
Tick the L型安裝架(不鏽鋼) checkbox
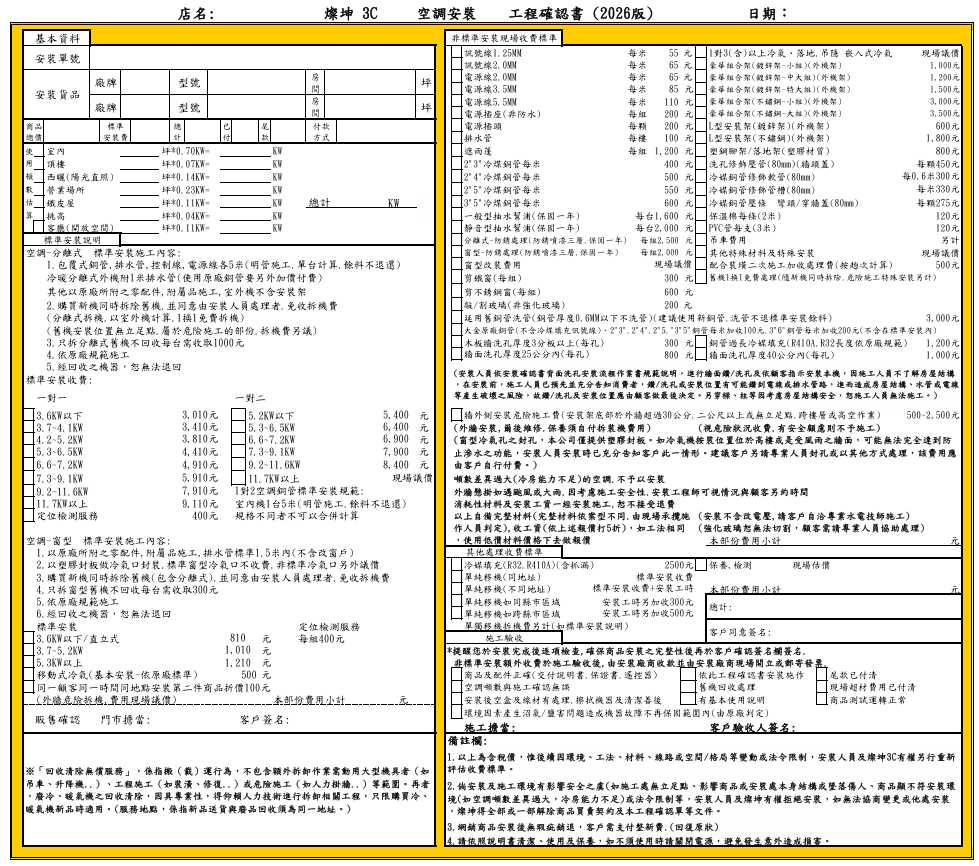coord(701,138)
